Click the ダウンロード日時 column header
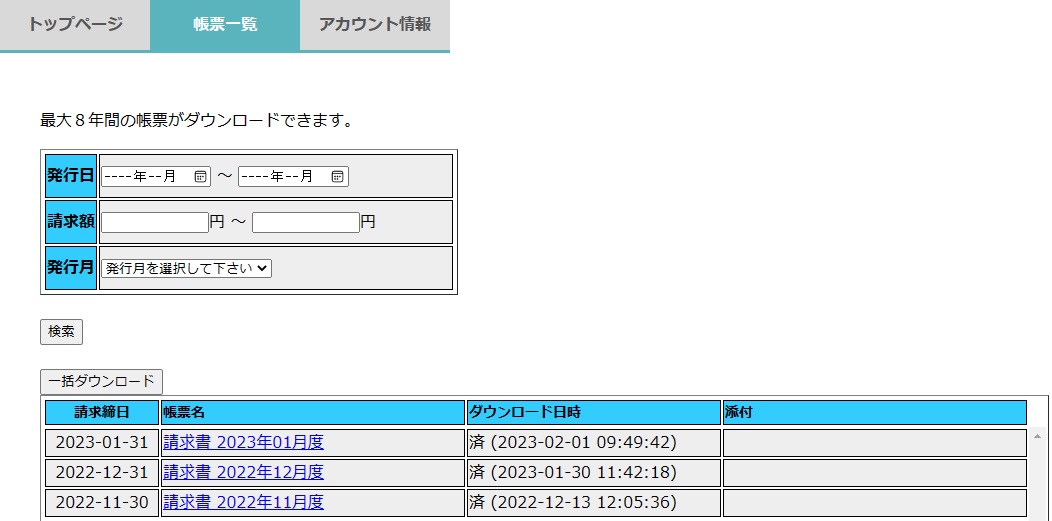This screenshot has height=521, width=1052. tap(594, 412)
